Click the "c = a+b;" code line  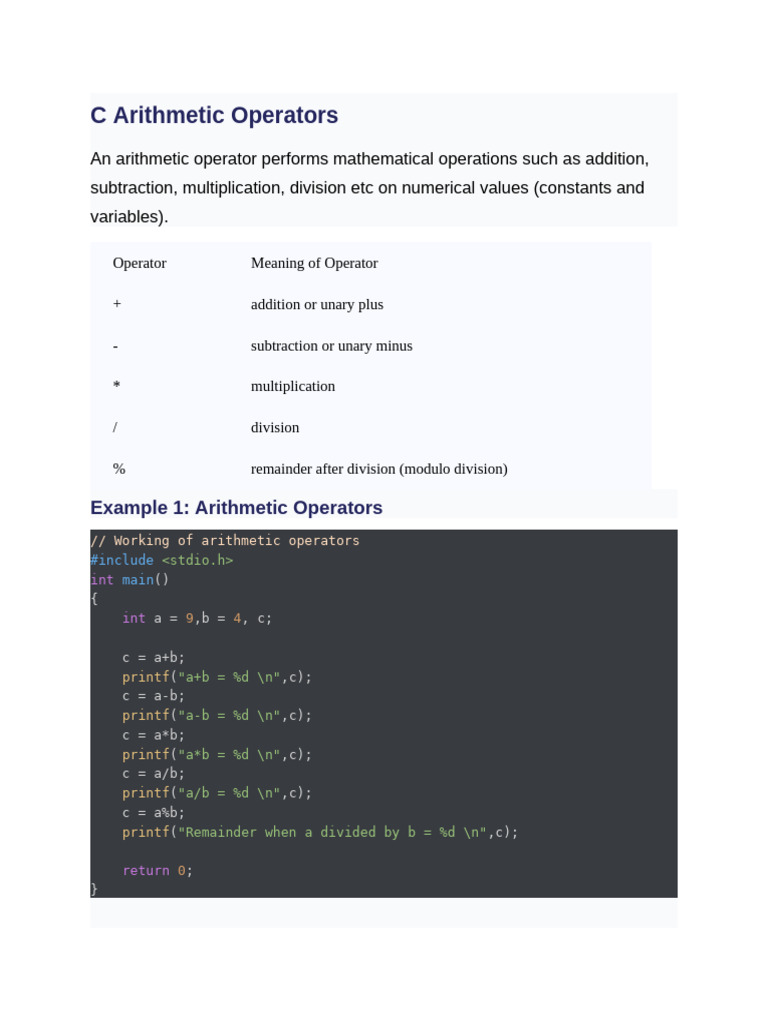click(x=154, y=658)
